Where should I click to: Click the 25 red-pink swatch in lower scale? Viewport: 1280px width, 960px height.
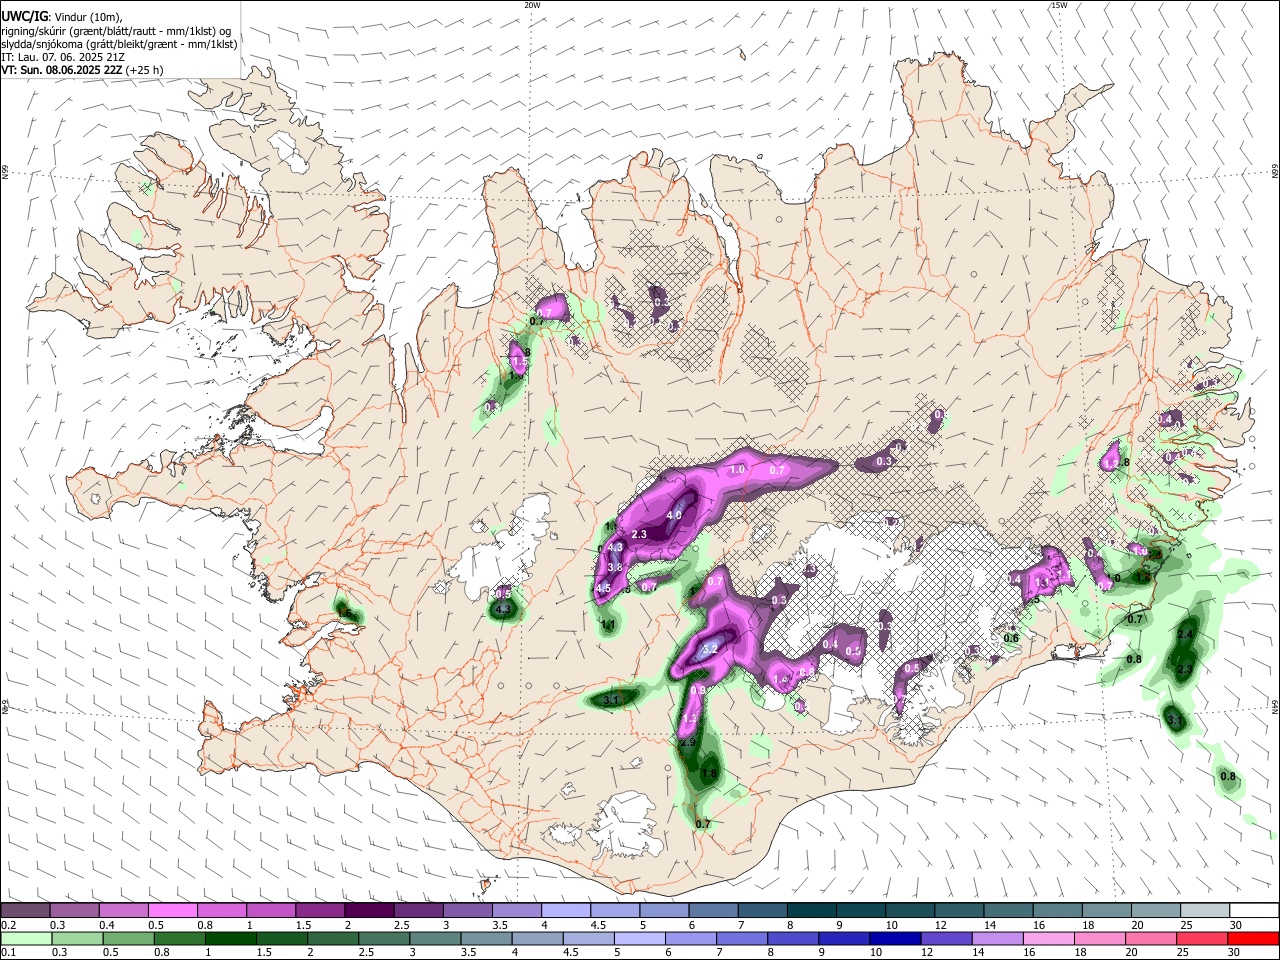pos(1202,938)
